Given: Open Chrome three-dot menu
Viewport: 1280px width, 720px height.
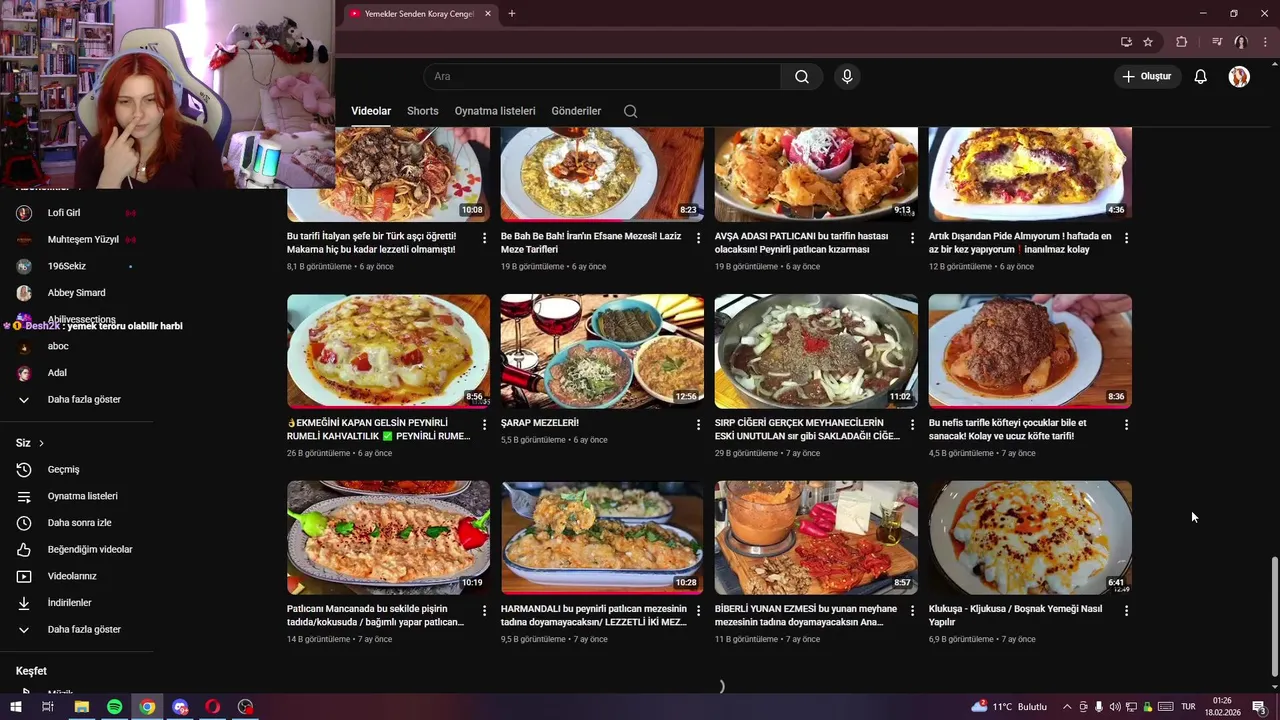Looking at the screenshot, I should (x=1265, y=42).
